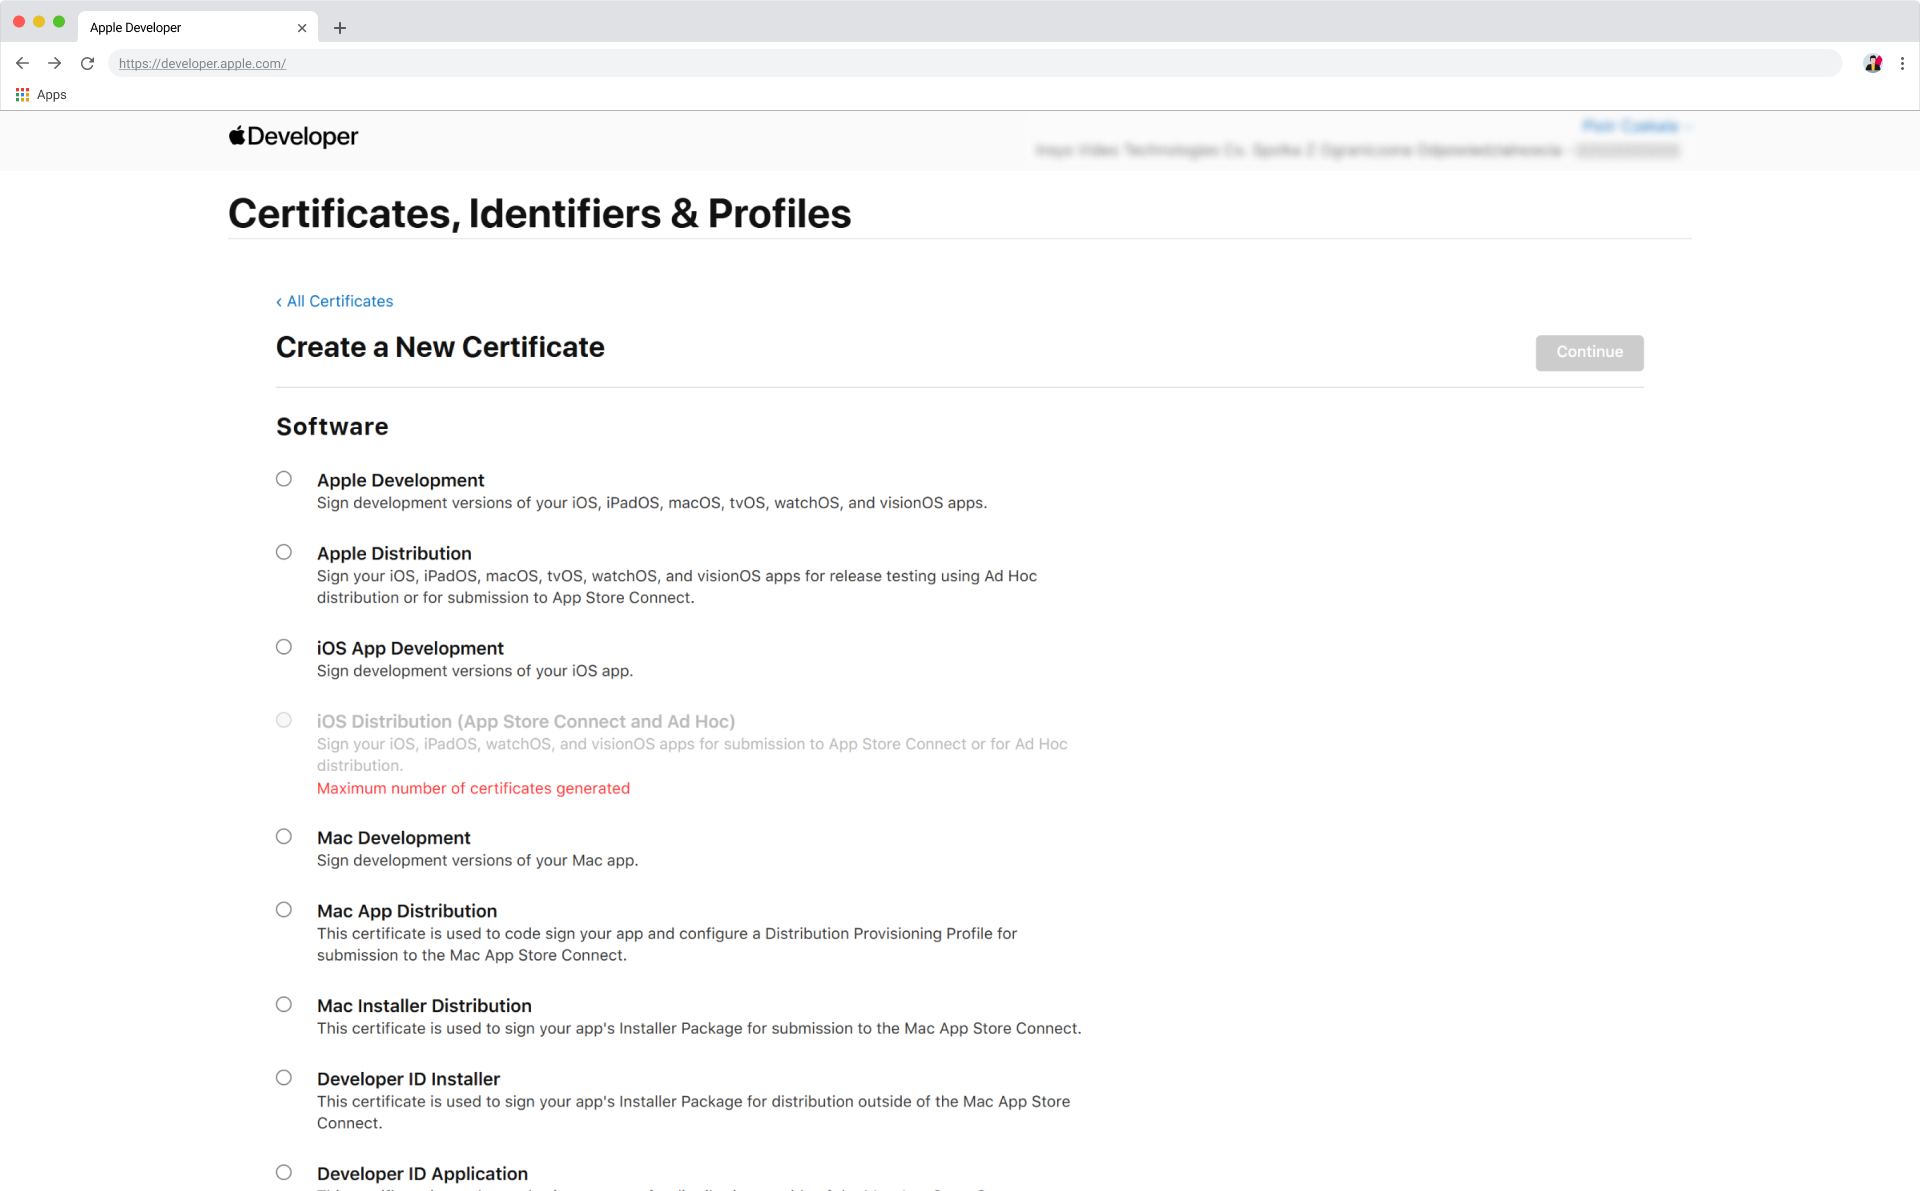Open the user profile avatar icon
This screenshot has width=1920, height=1191.
[x=1873, y=63]
